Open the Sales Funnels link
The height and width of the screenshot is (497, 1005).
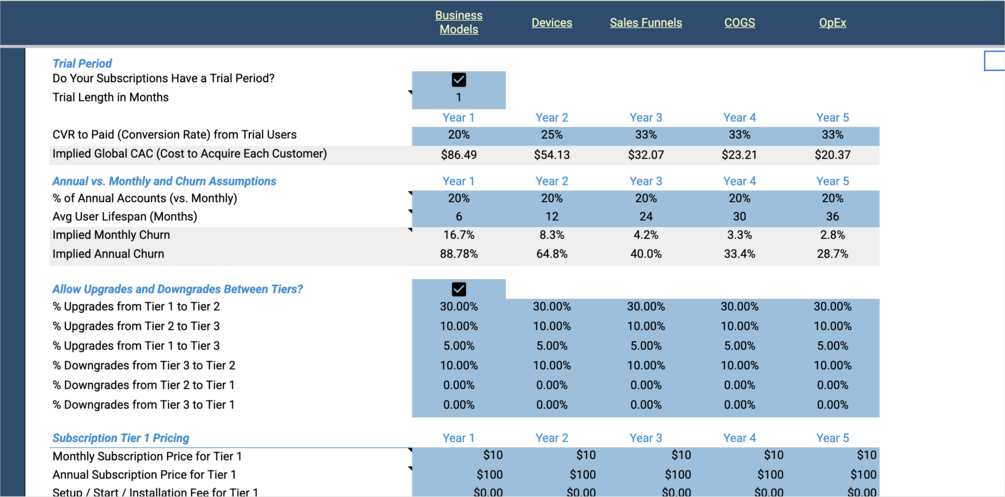pos(645,22)
